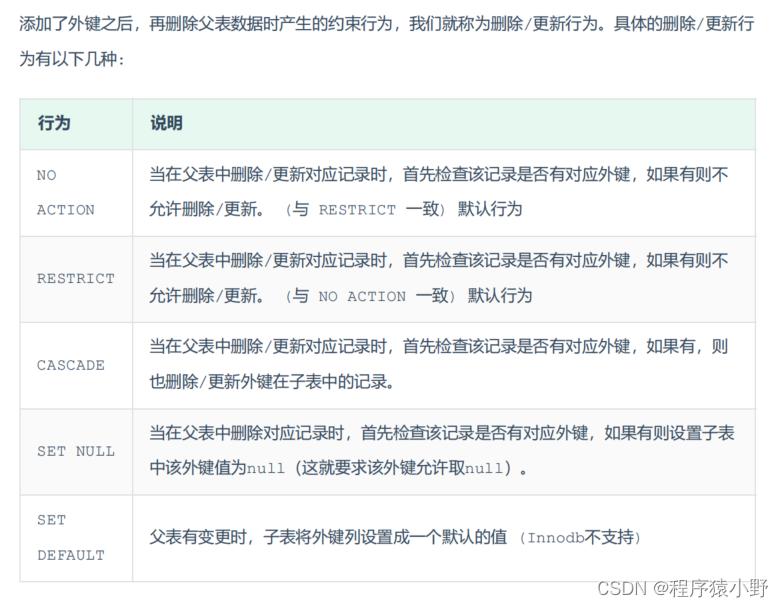Click the 行为 column header
This screenshot has width=783, height=607.
coord(54,124)
